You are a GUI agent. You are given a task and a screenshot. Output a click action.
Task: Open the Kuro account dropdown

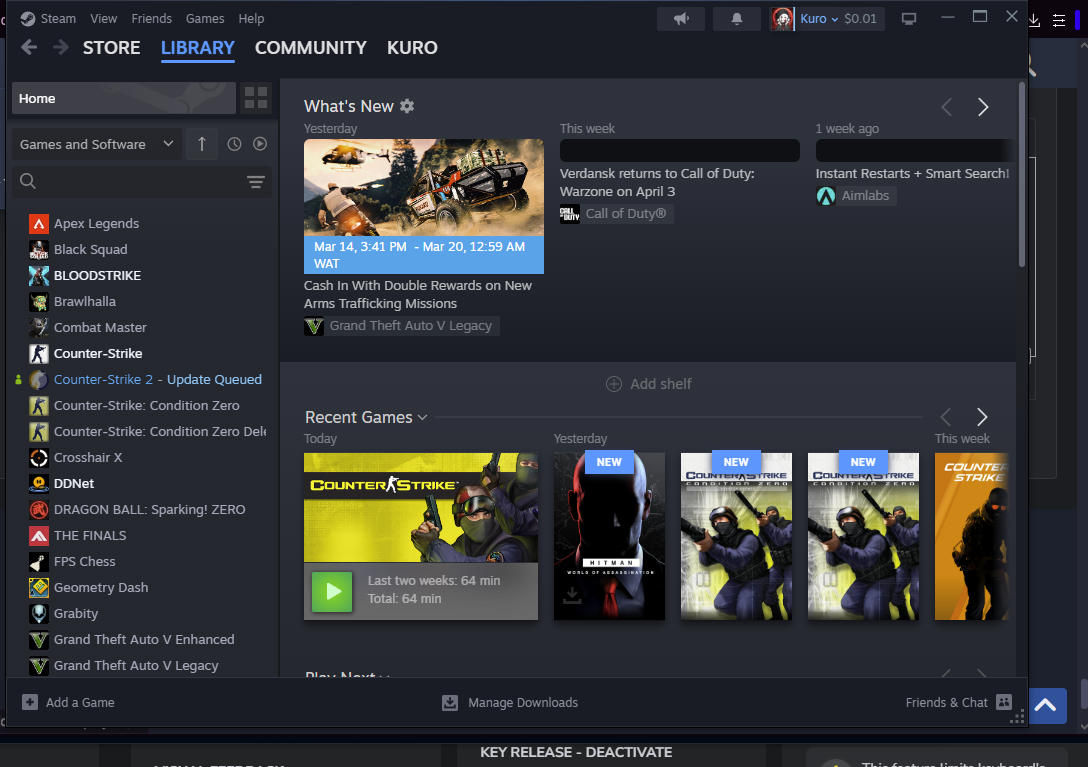(826, 19)
